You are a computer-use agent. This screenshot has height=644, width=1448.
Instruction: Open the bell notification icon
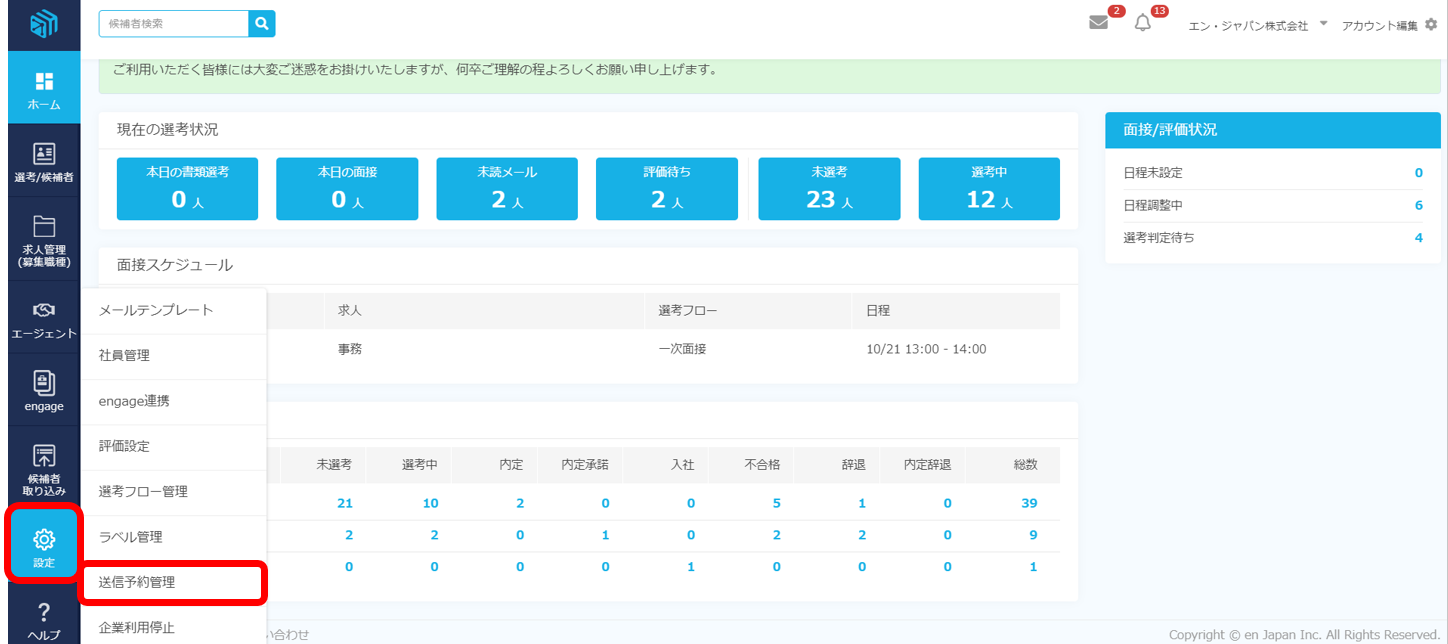click(1143, 23)
